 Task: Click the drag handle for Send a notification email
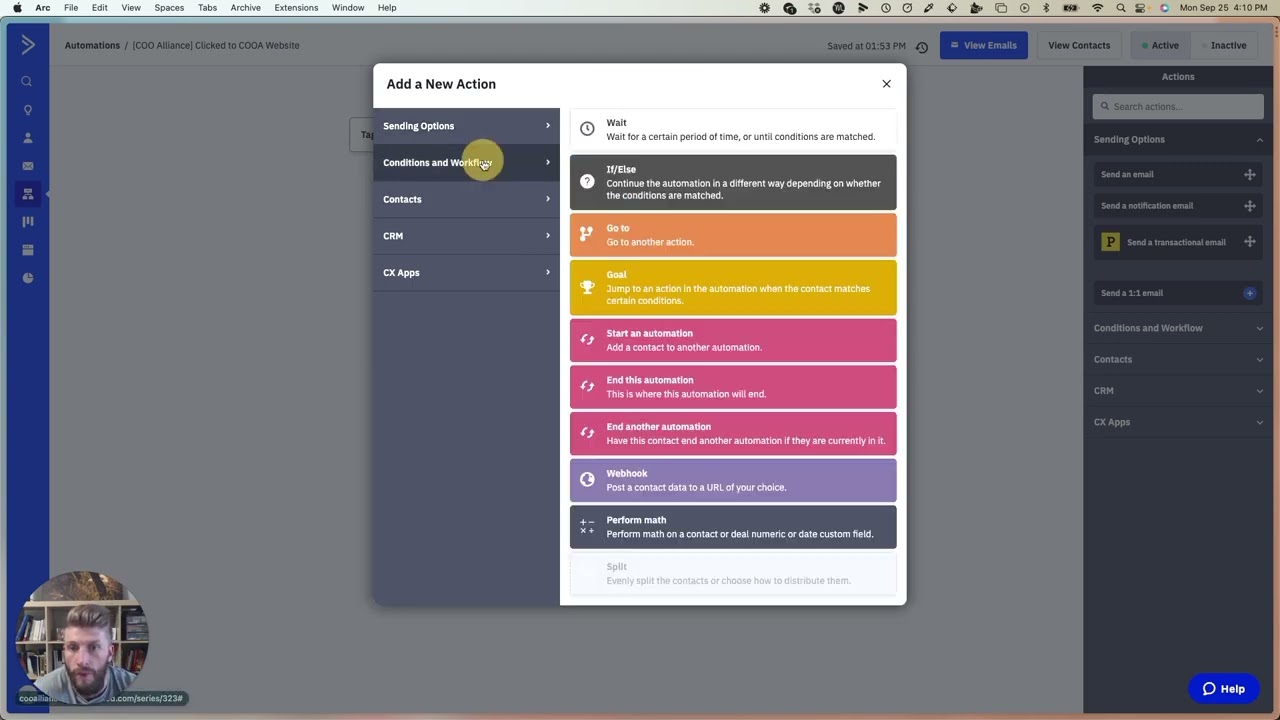tap(1249, 205)
